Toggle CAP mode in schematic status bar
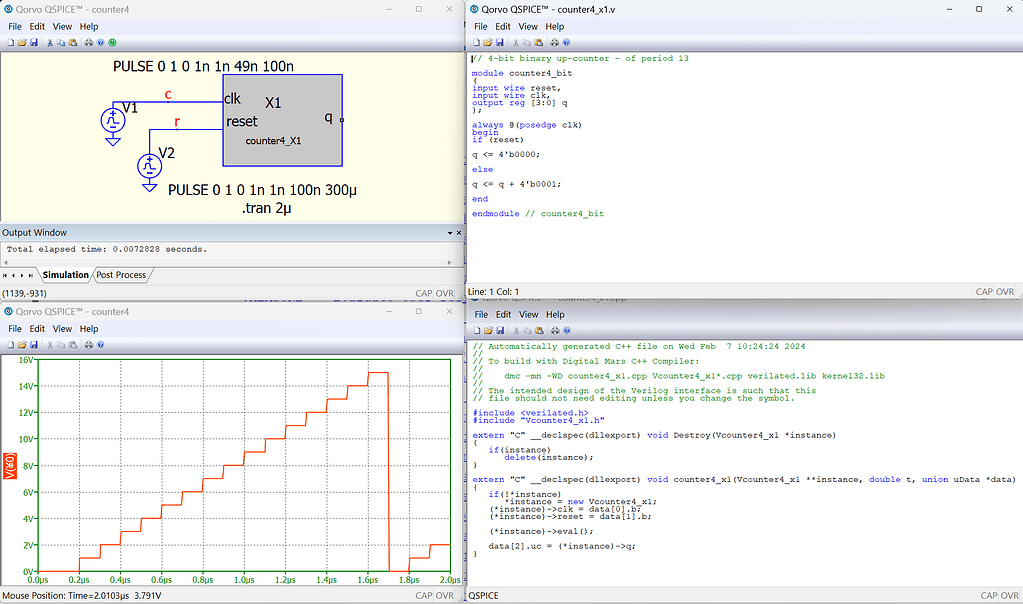The height and width of the screenshot is (604, 1023). click(424, 292)
